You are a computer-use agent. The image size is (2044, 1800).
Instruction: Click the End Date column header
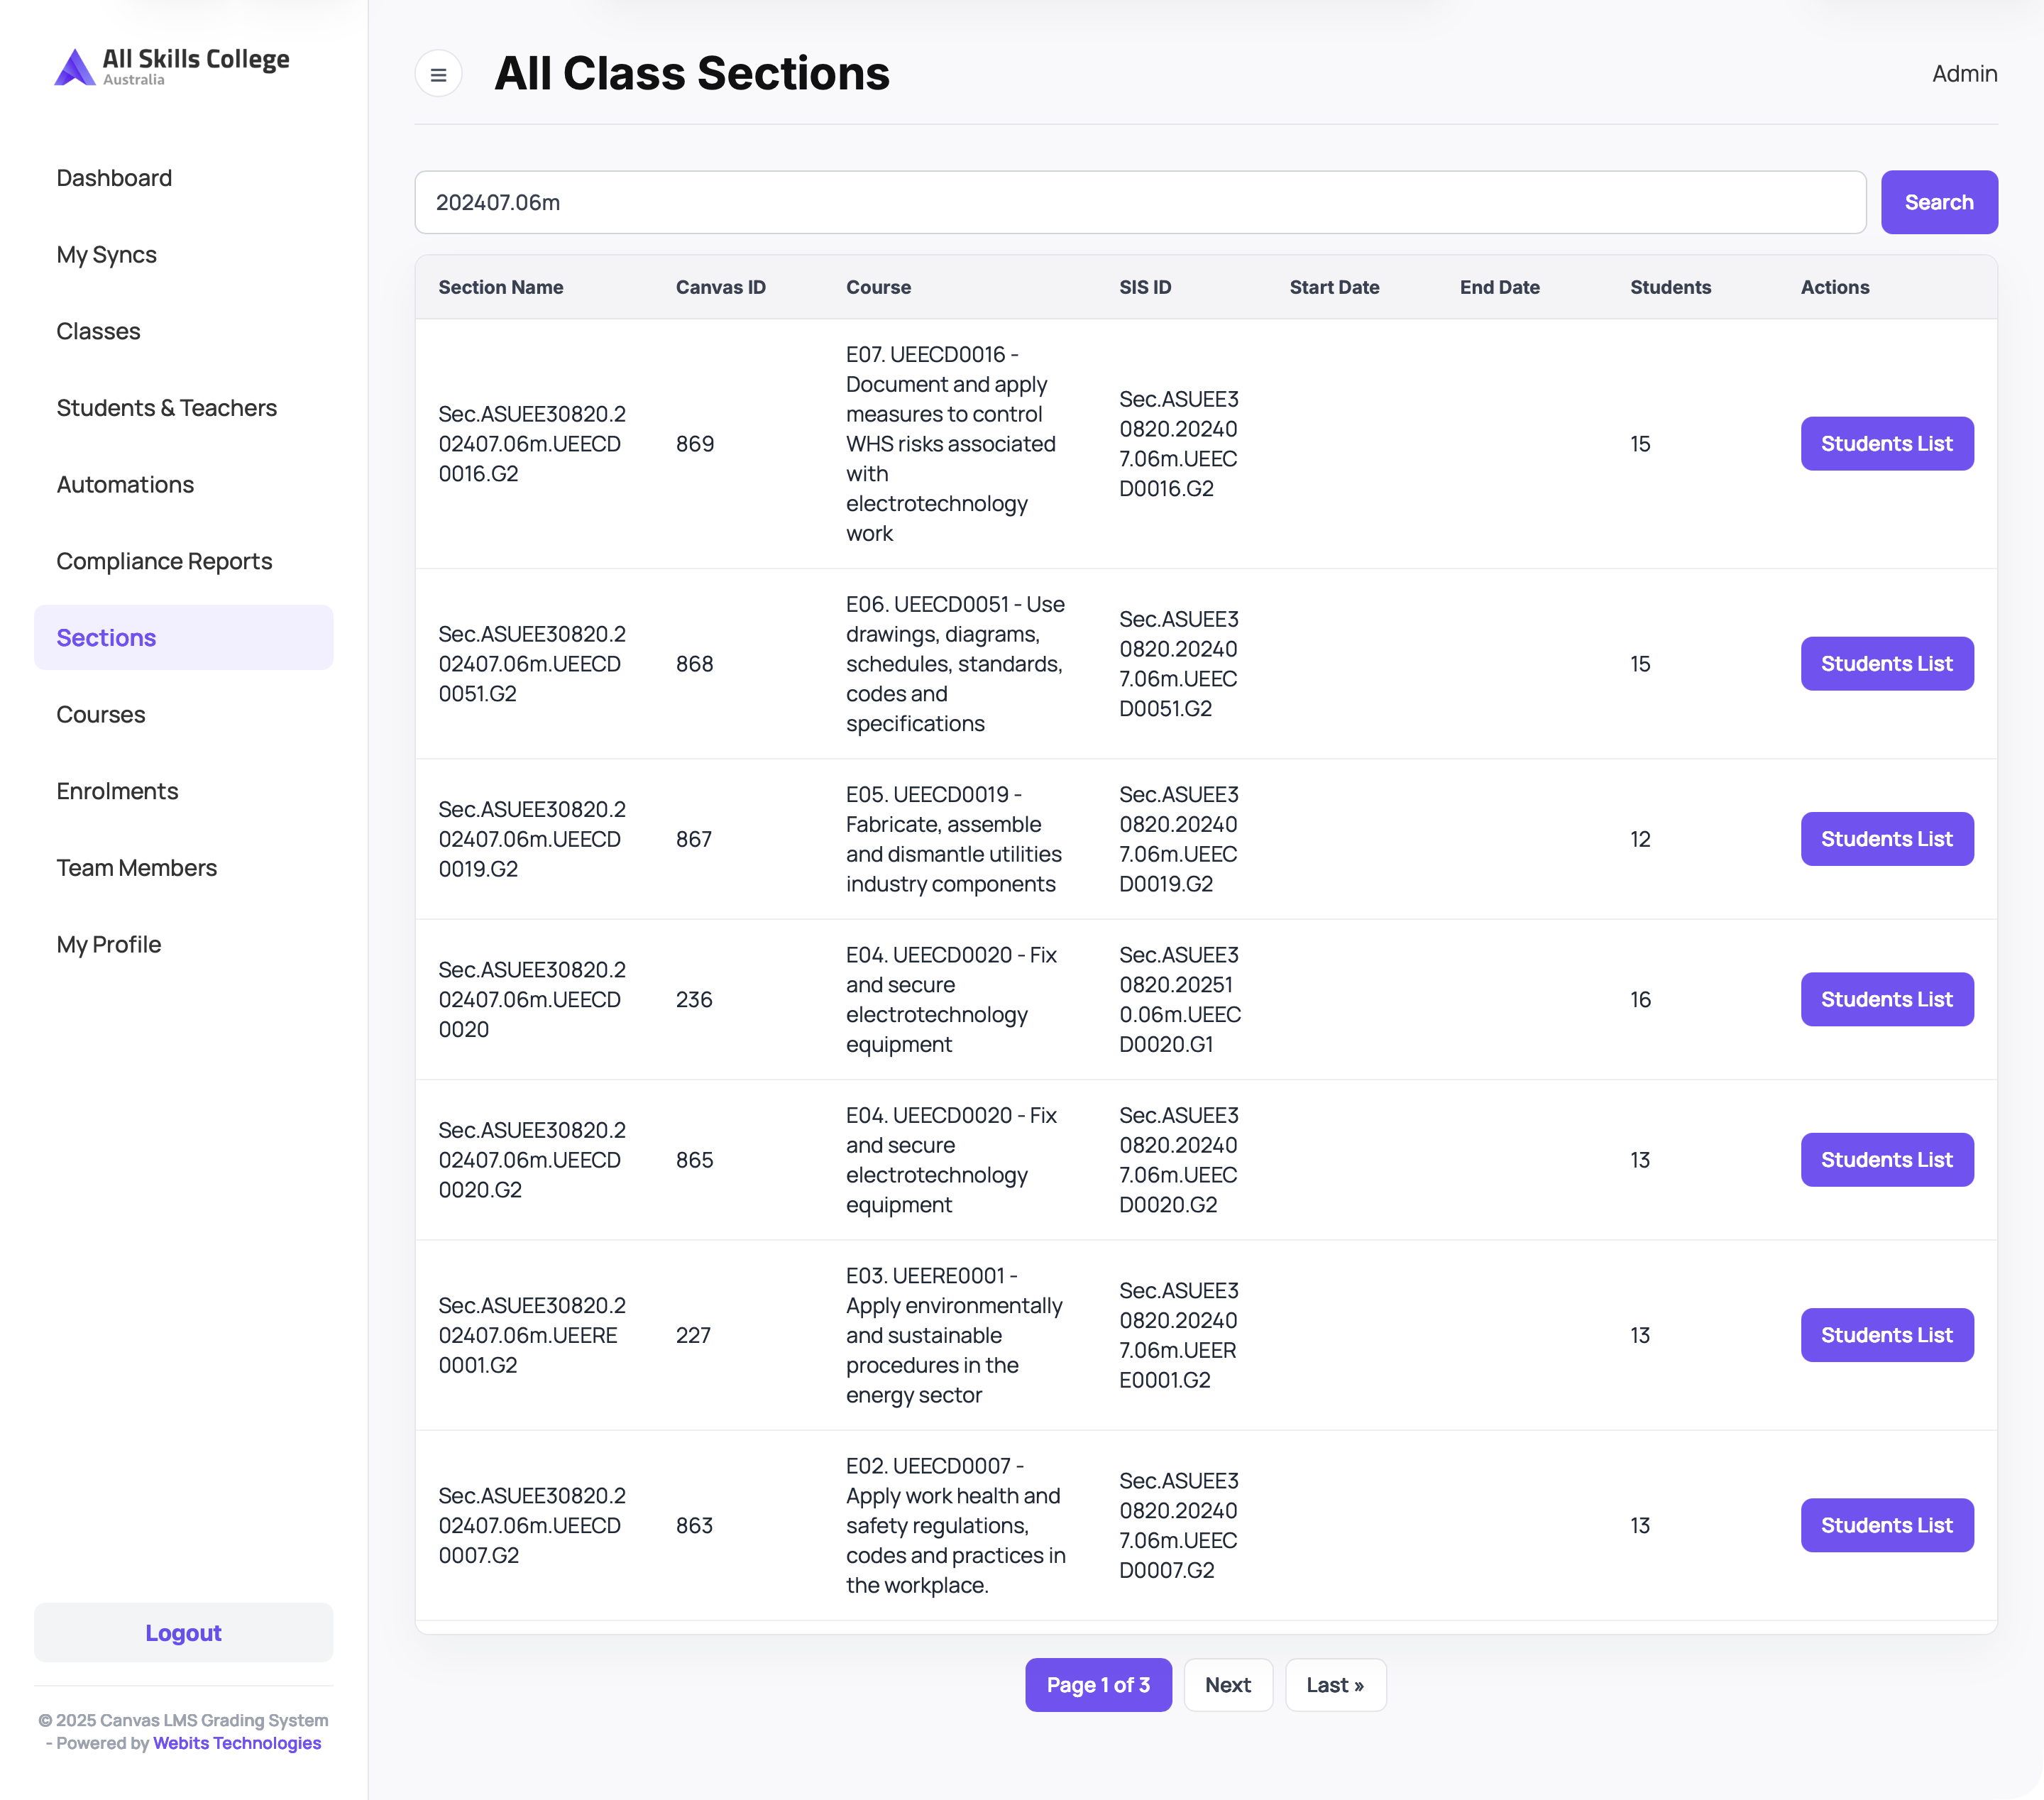click(1499, 287)
